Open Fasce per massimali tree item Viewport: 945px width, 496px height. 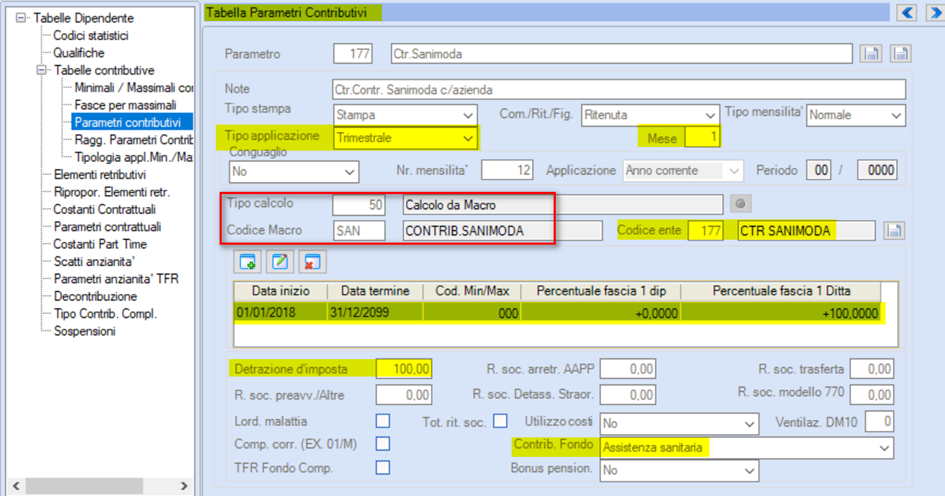coord(125,105)
